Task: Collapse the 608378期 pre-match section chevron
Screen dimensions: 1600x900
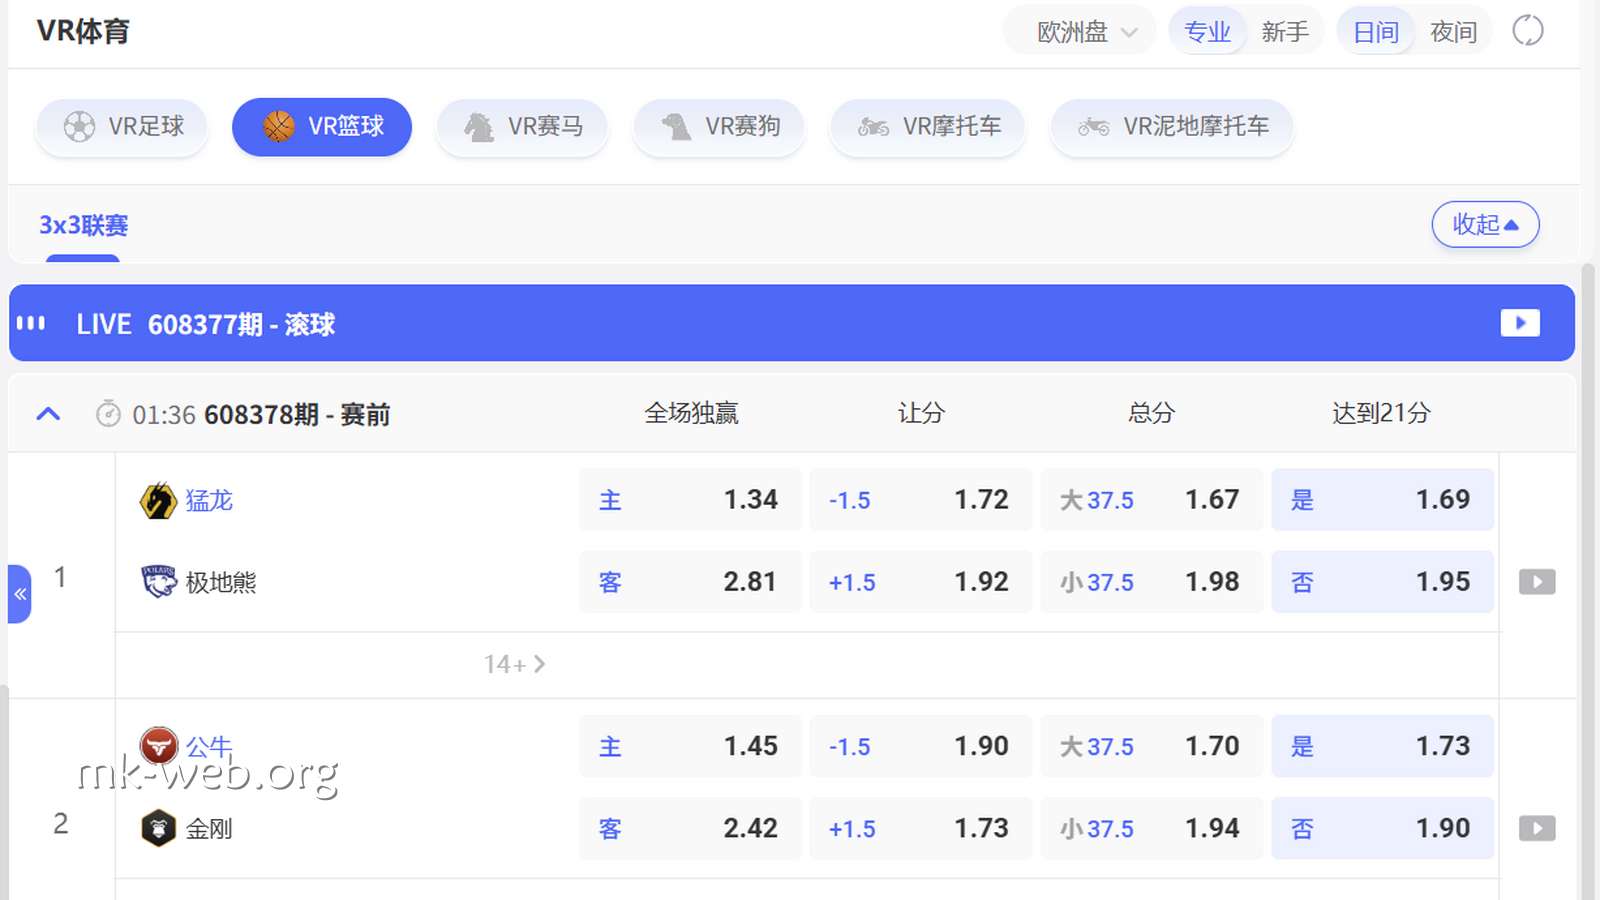Action: click(x=48, y=414)
